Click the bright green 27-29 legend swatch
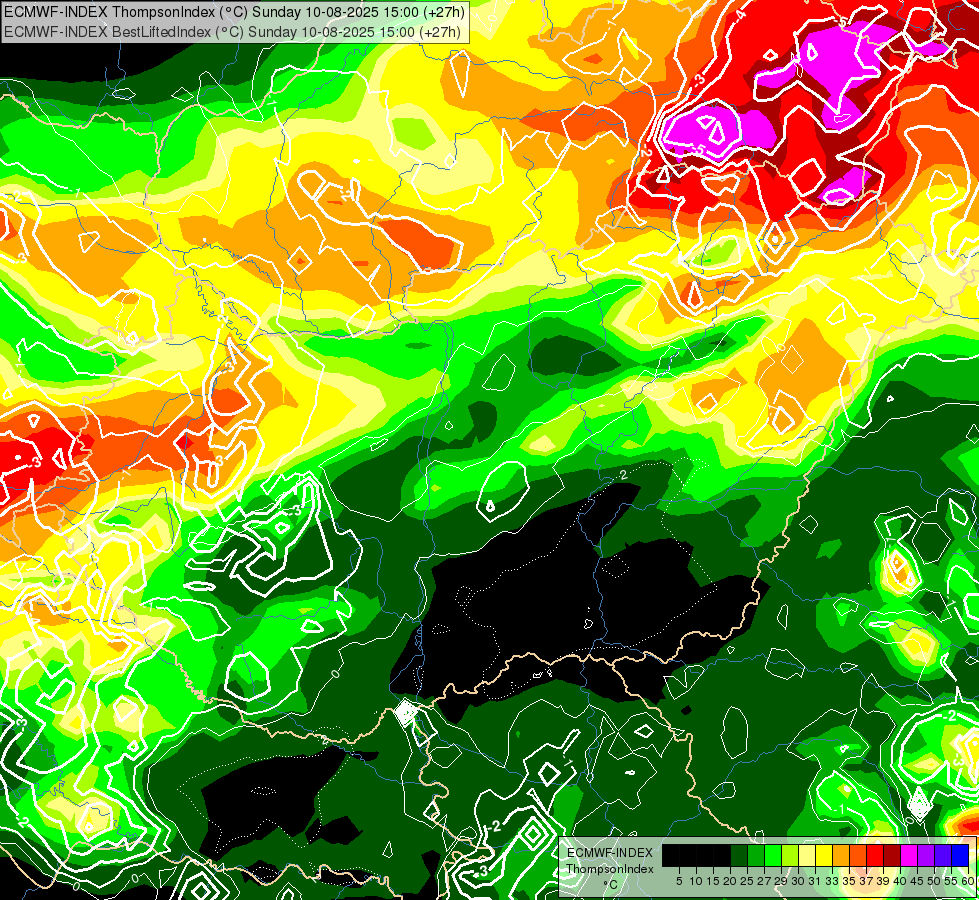The width and height of the screenshot is (979, 900). 773,855
